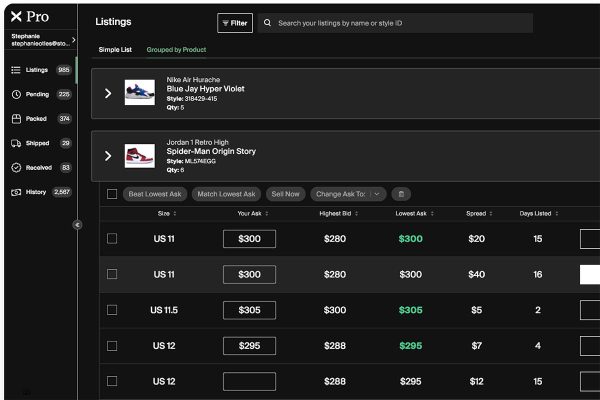The height and width of the screenshot is (400, 600).
Task: Check the US 11 row with 16 days listed
Action: click(112, 274)
